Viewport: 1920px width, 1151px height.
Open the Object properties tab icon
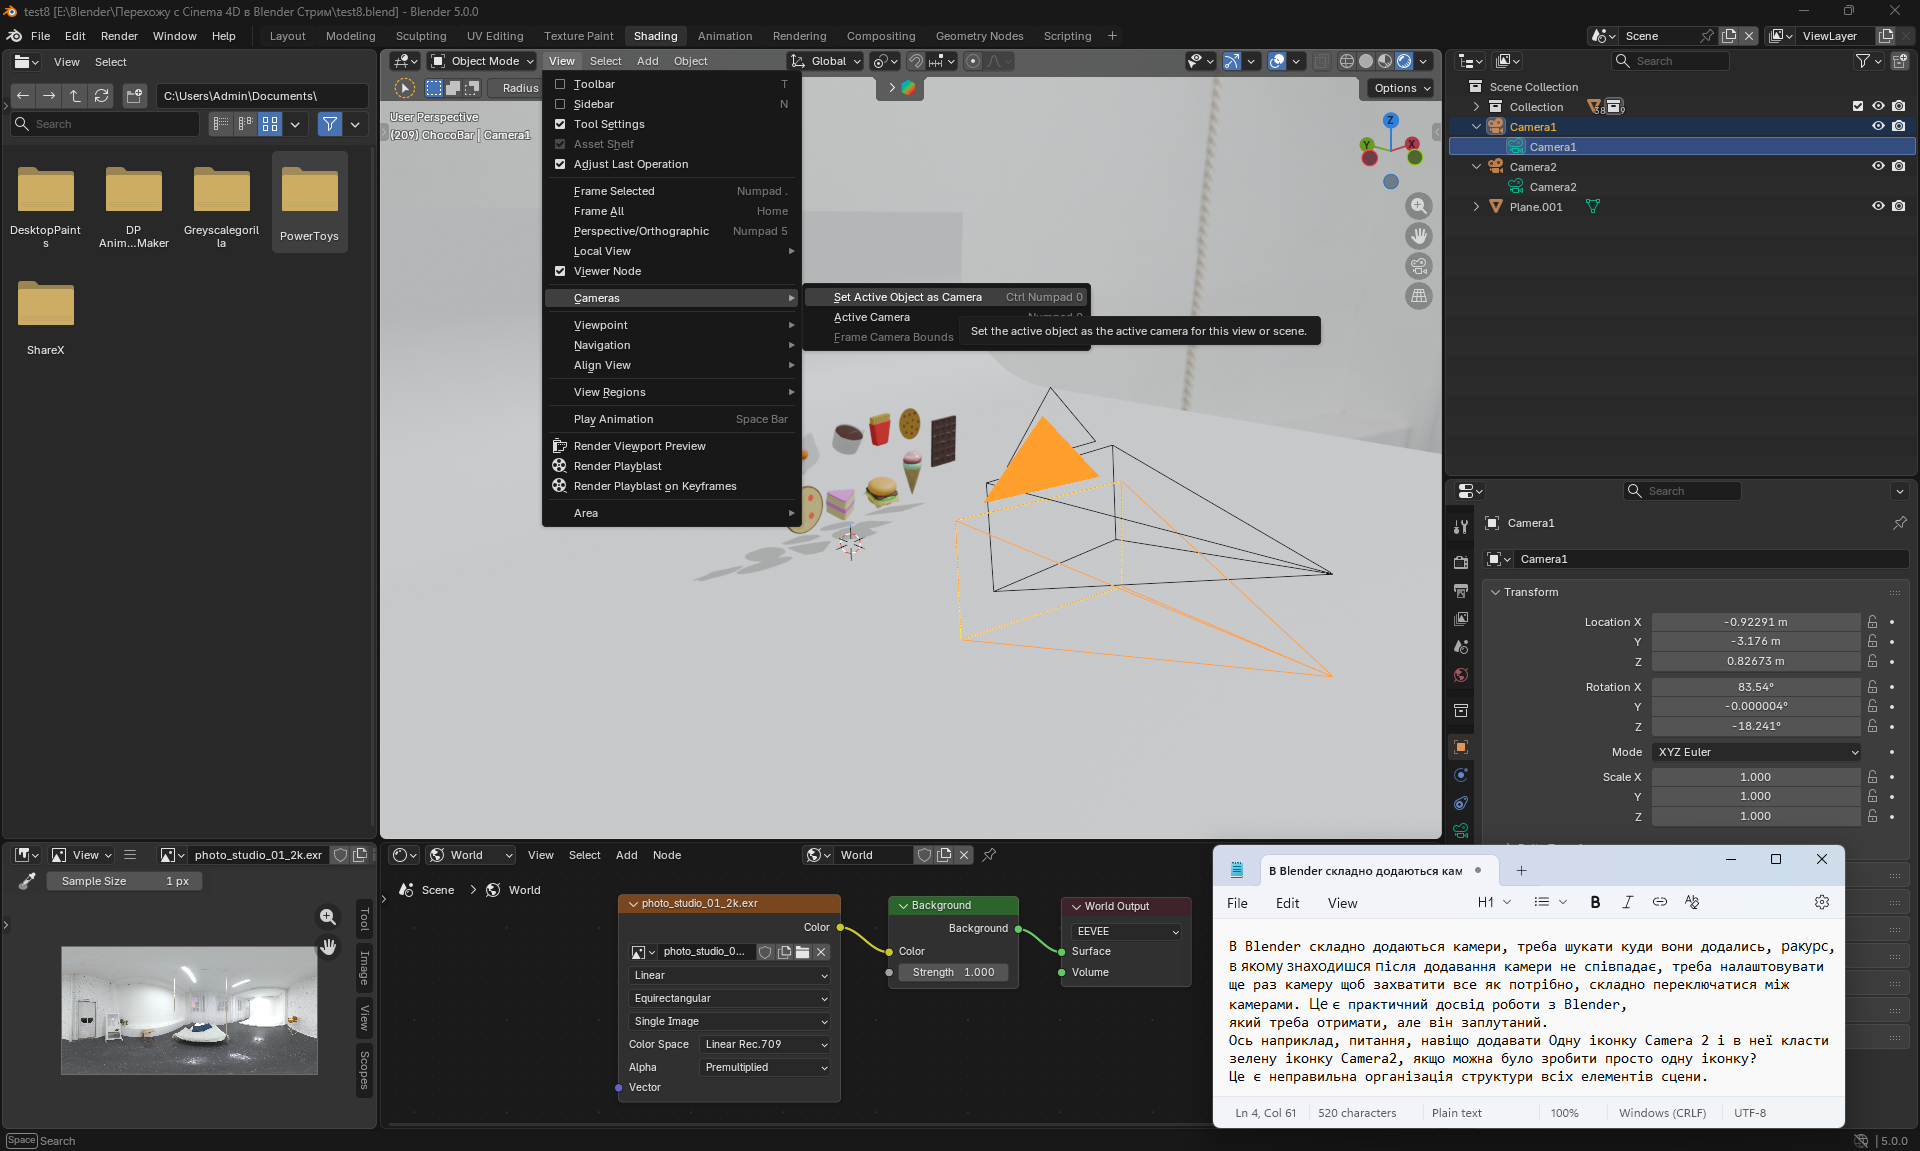(x=1461, y=747)
